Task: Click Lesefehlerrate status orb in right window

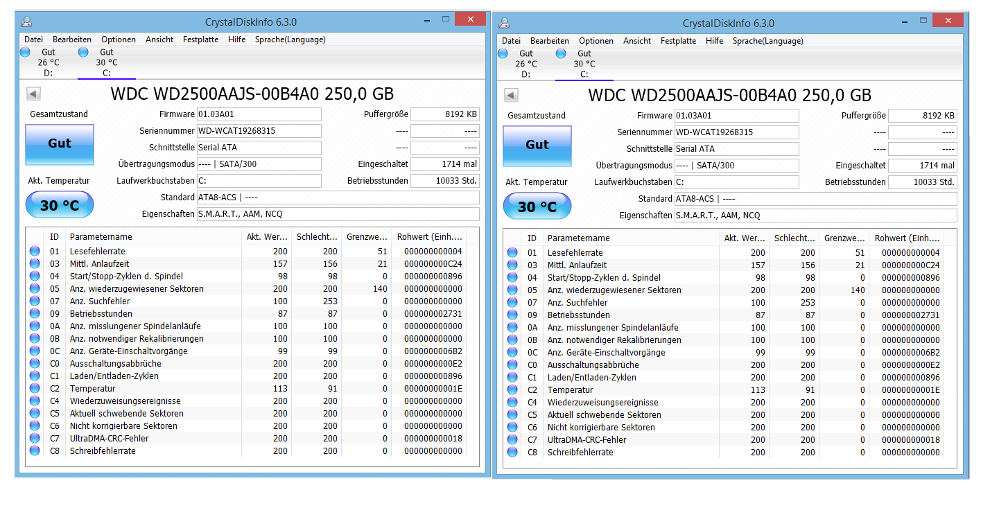Action: 512,252
